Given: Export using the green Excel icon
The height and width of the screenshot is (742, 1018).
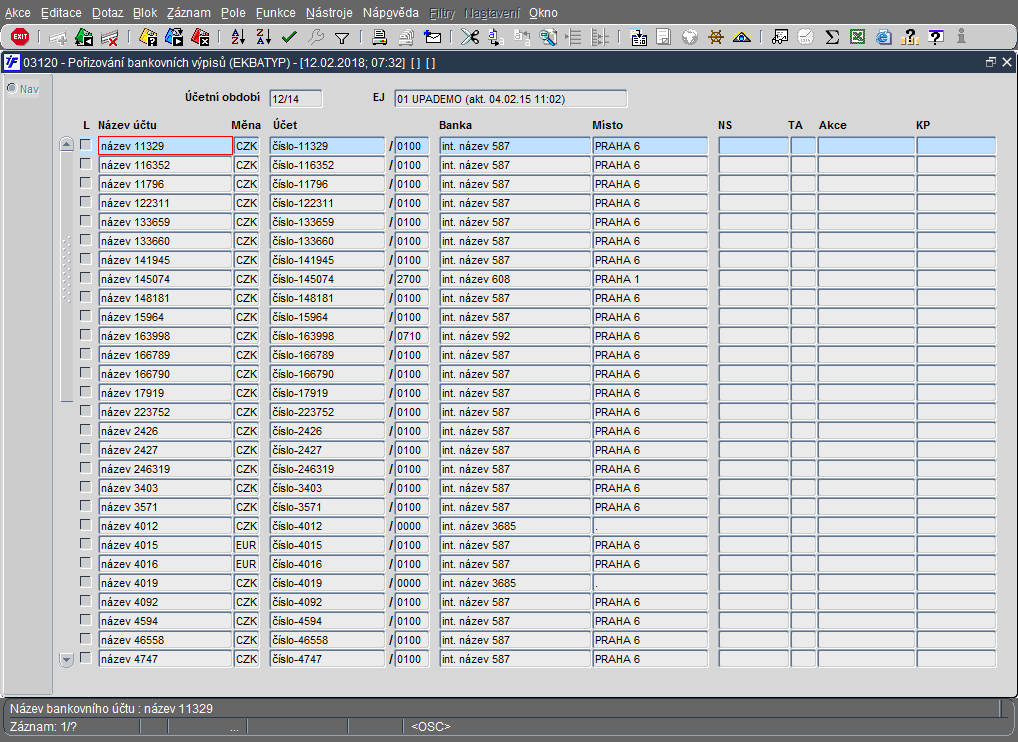Looking at the screenshot, I should 857,37.
